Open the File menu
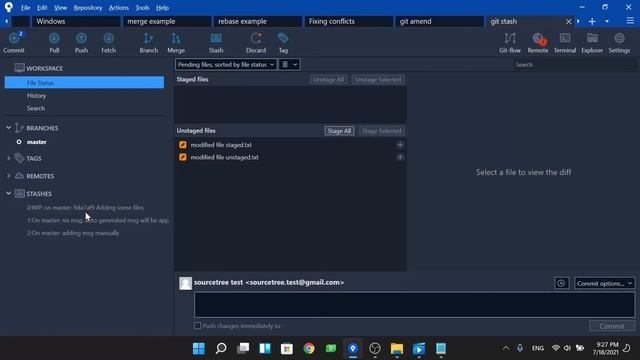Image resolution: width=640 pixels, height=360 pixels. (x=25, y=8)
